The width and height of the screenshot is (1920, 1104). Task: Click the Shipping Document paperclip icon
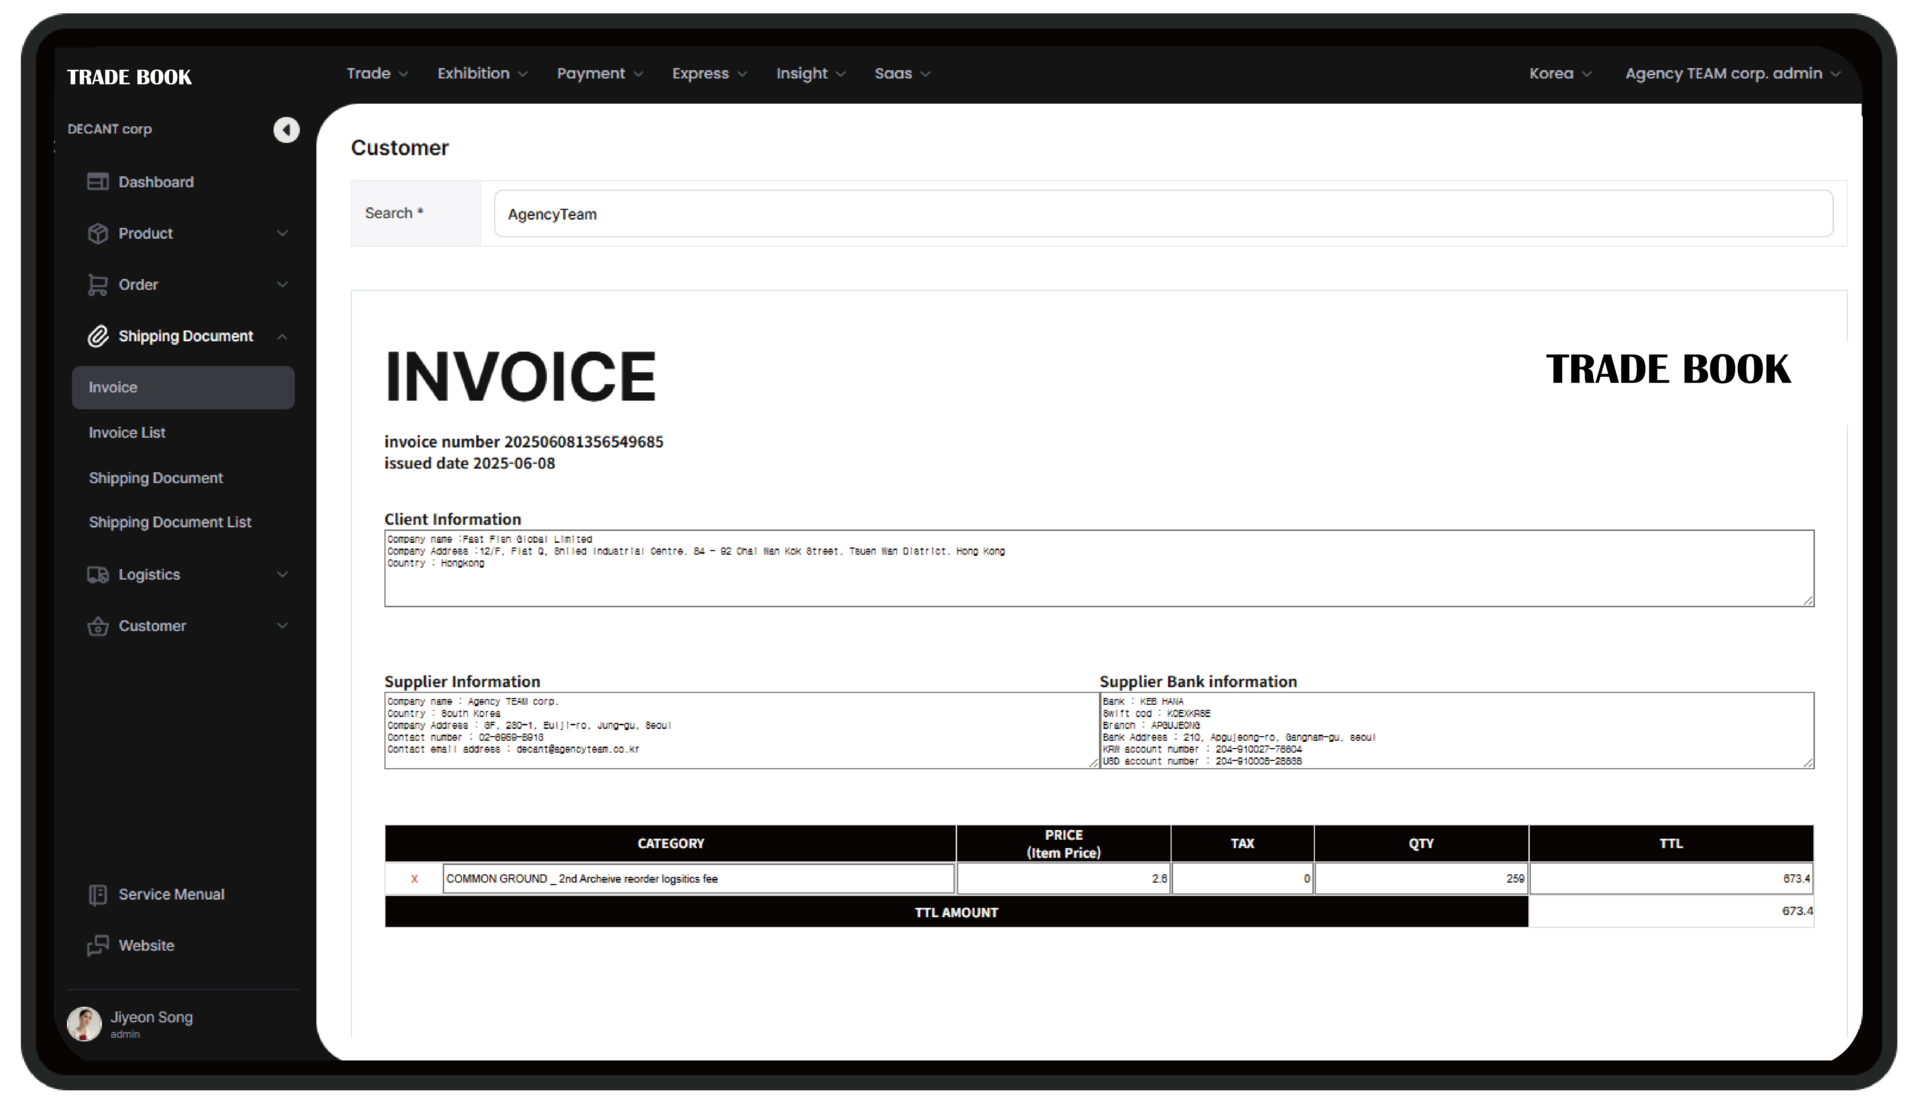tap(98, 336)
